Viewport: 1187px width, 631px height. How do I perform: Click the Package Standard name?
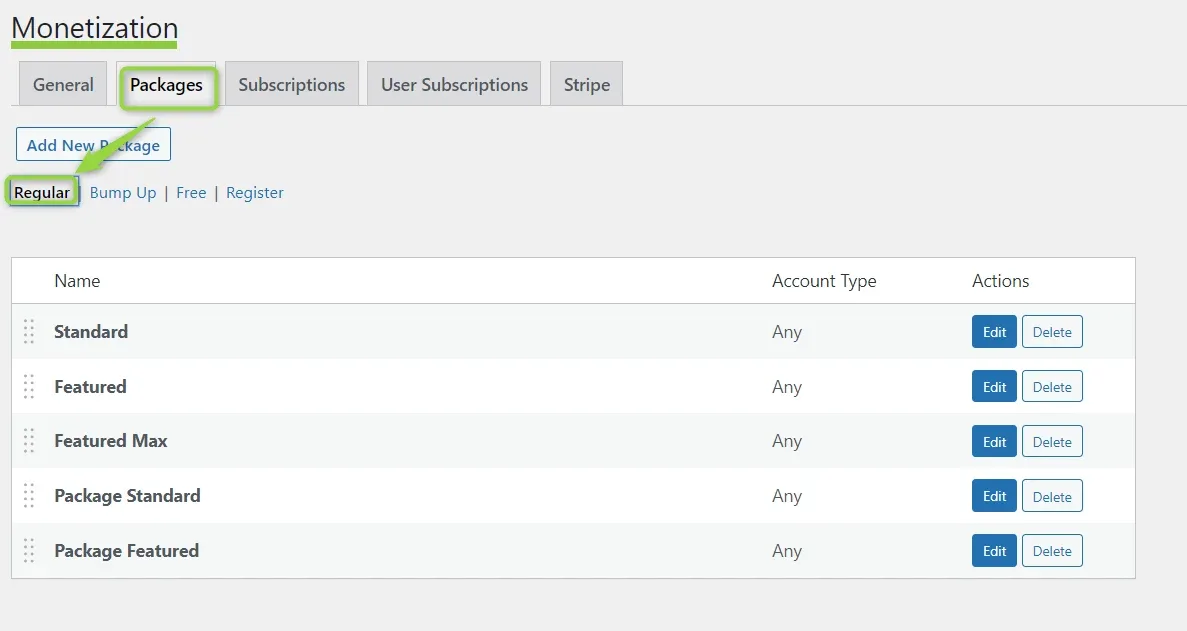click(127, 496)
